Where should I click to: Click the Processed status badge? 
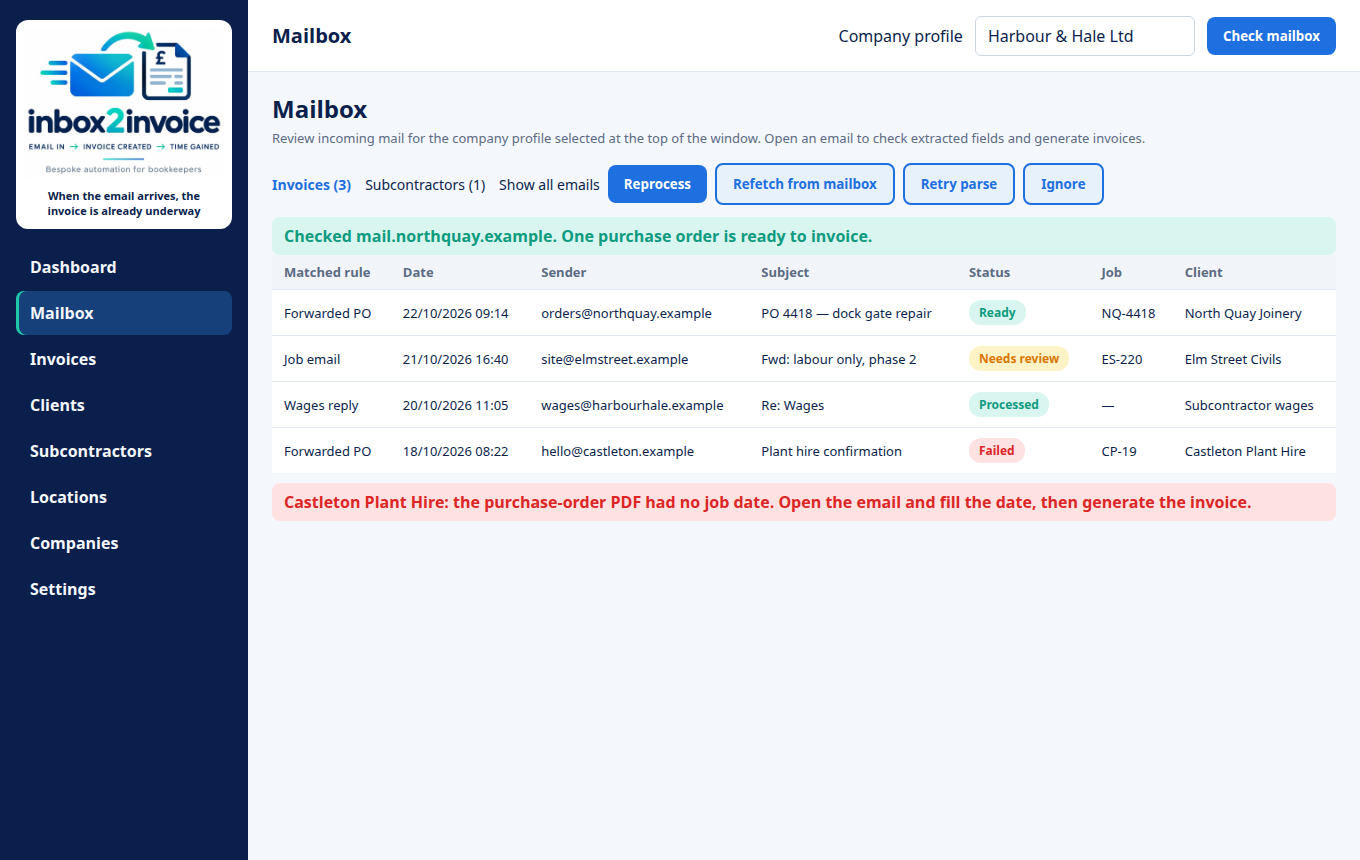point(1008,405)
